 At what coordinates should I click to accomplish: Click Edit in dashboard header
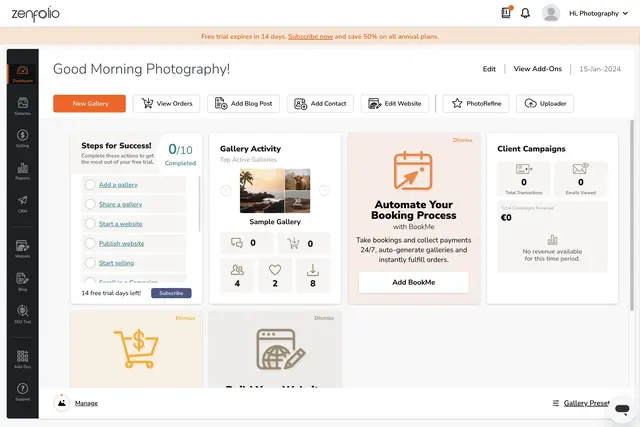pos(489,69)
